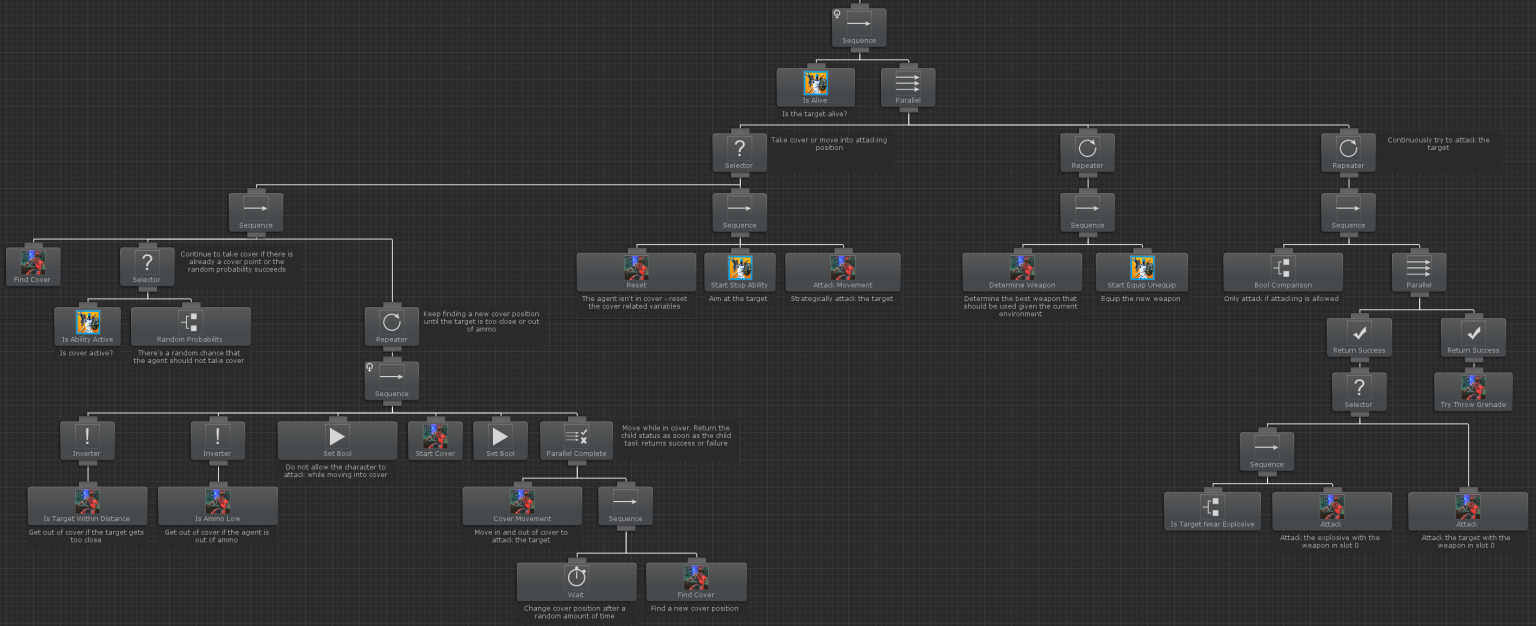Click the Try Throw Grenade node
Screen dimensions: 1536x626
[x=1473, y=392]
